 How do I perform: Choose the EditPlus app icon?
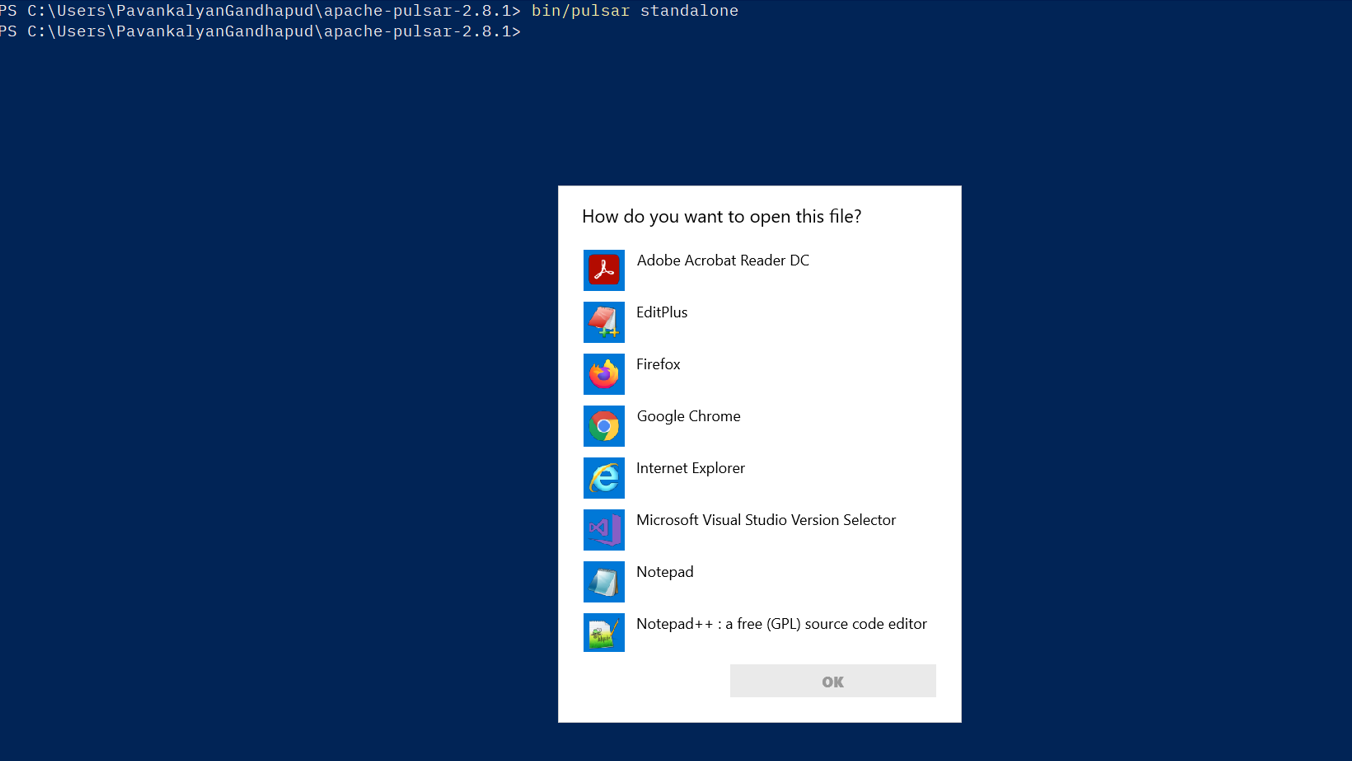point(604,322)
